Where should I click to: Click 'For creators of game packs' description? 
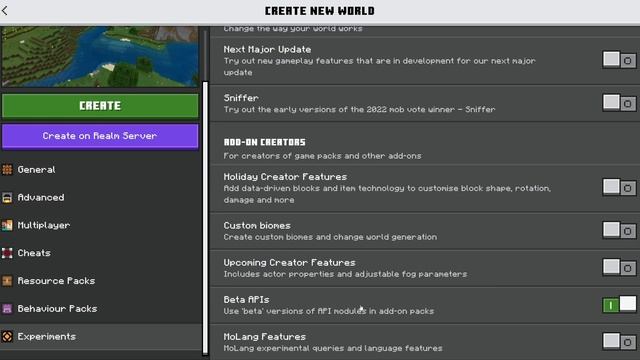click(x=322, y=156)
